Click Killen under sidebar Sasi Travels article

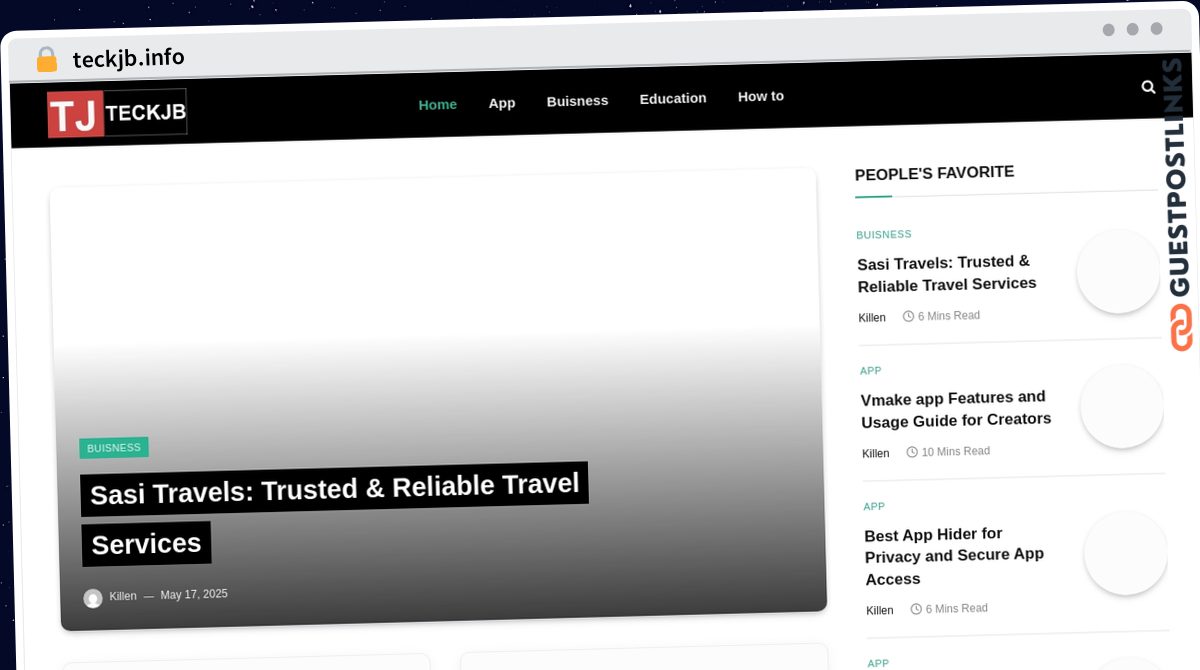point(872,318)
